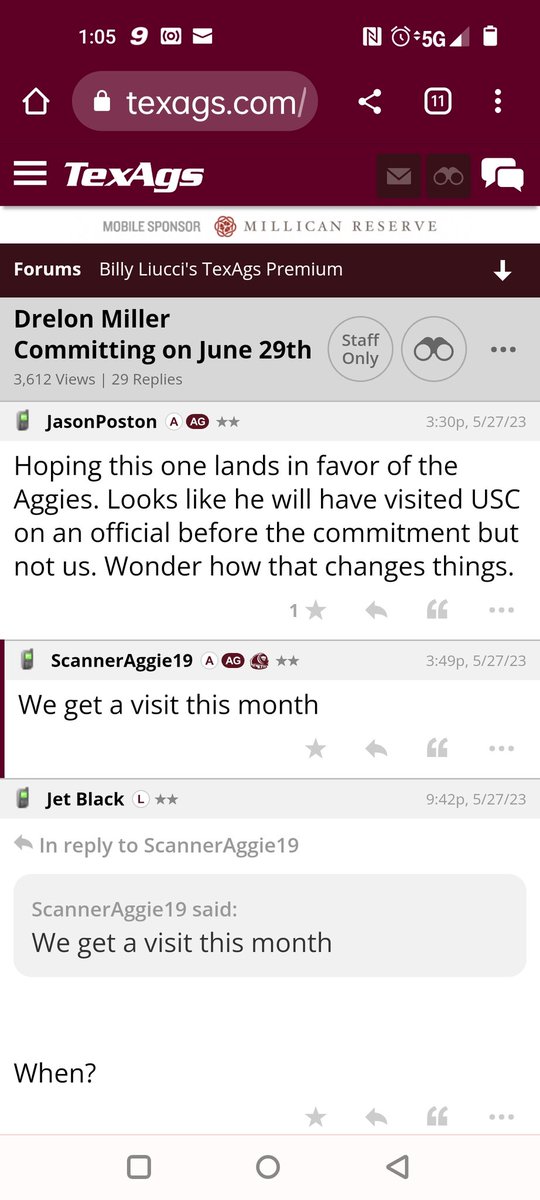Reply to ScannerAggie19's post
The height and width of the screenshot is (1200, 540).
(x=376, y=748)
